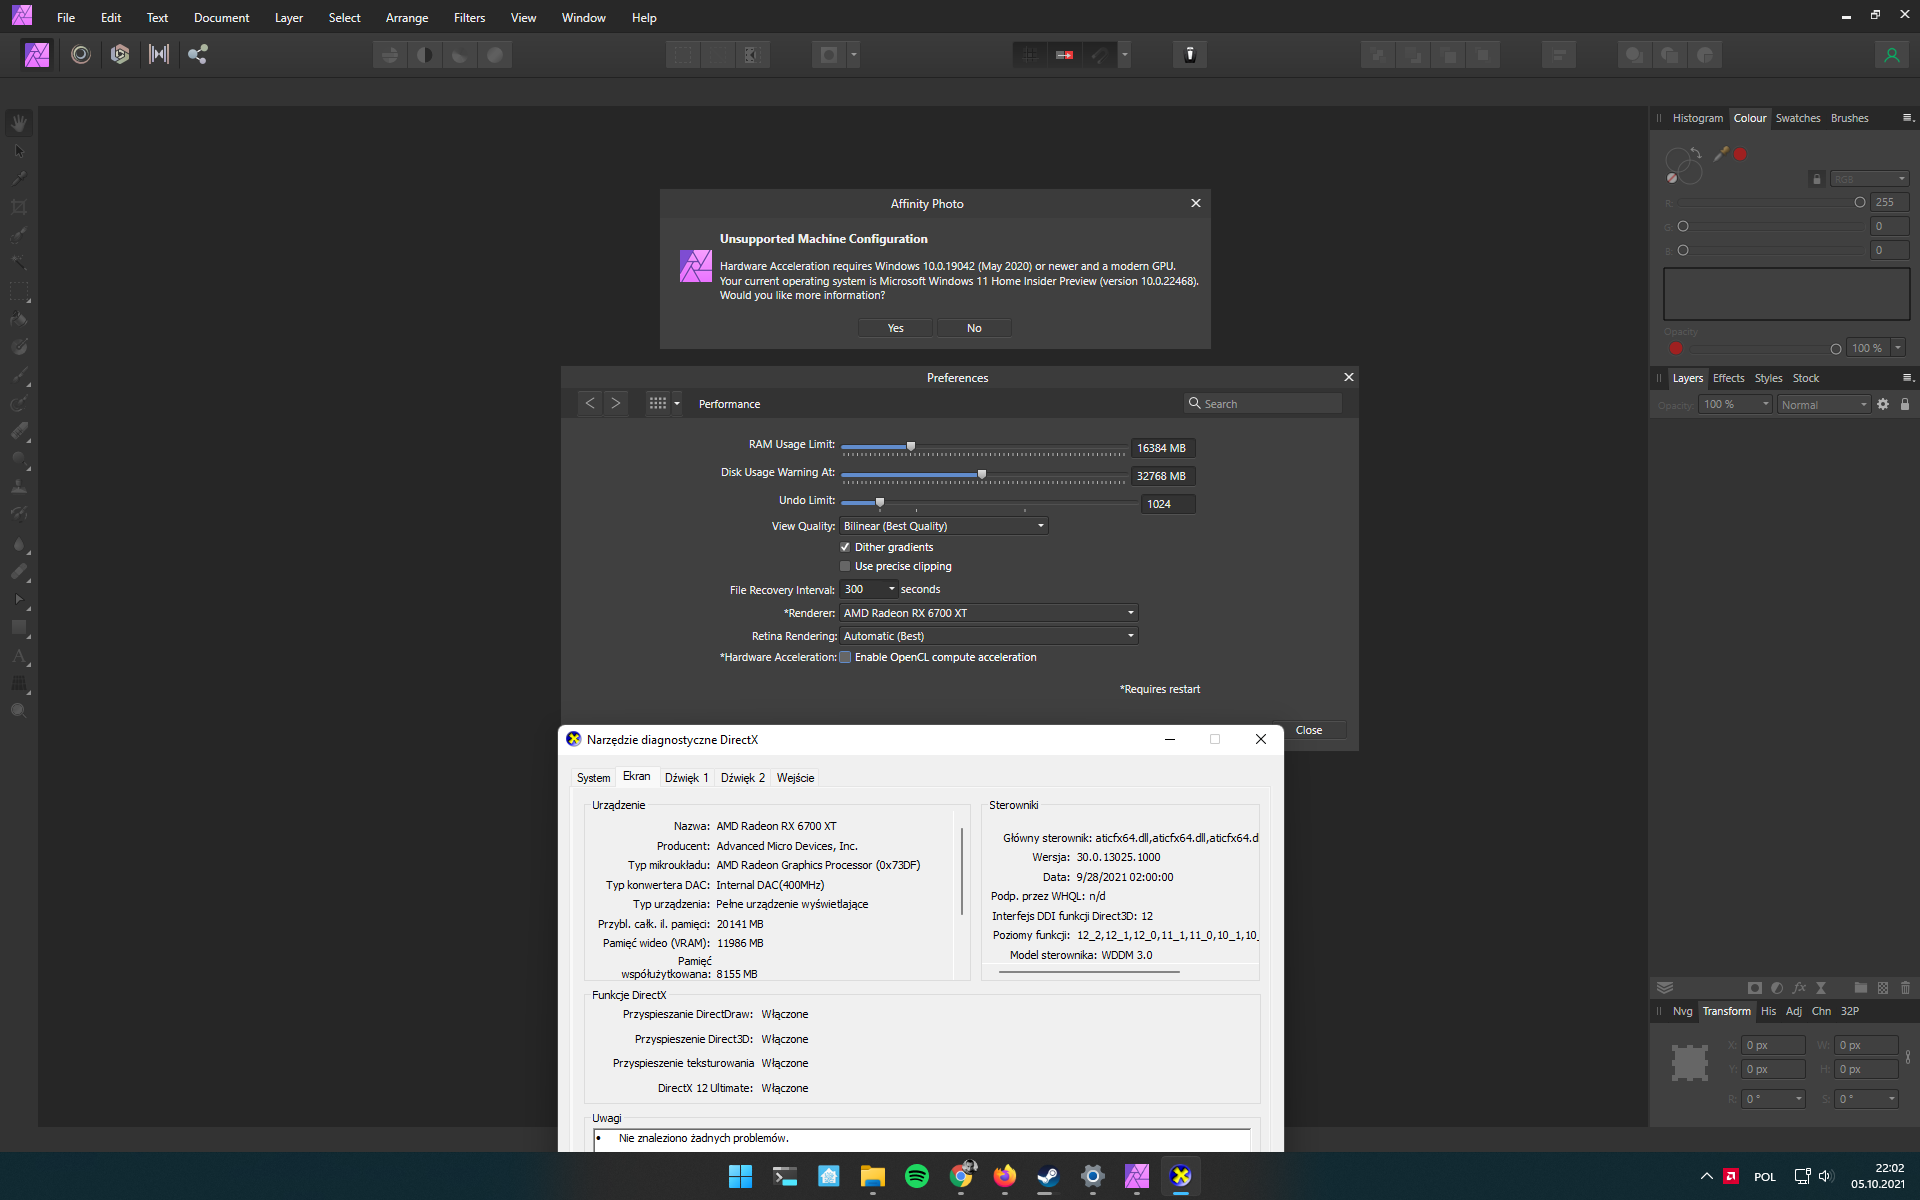Pick the colour picker eyedropper in Colour panel

(x=1721, y=153)
